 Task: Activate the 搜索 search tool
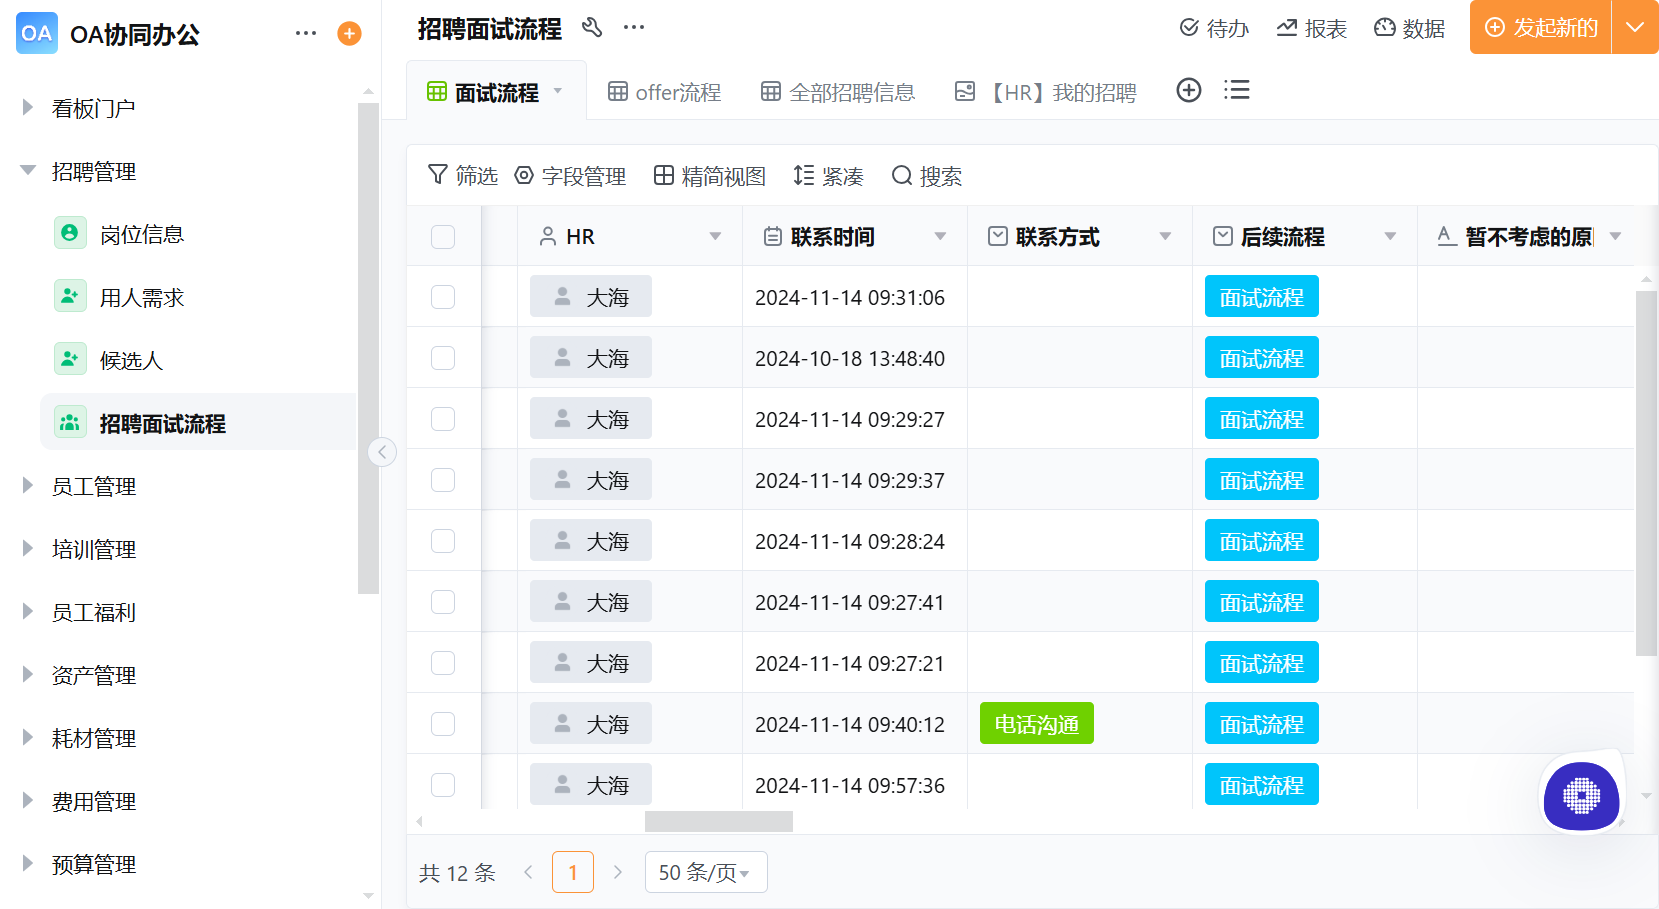925,176
